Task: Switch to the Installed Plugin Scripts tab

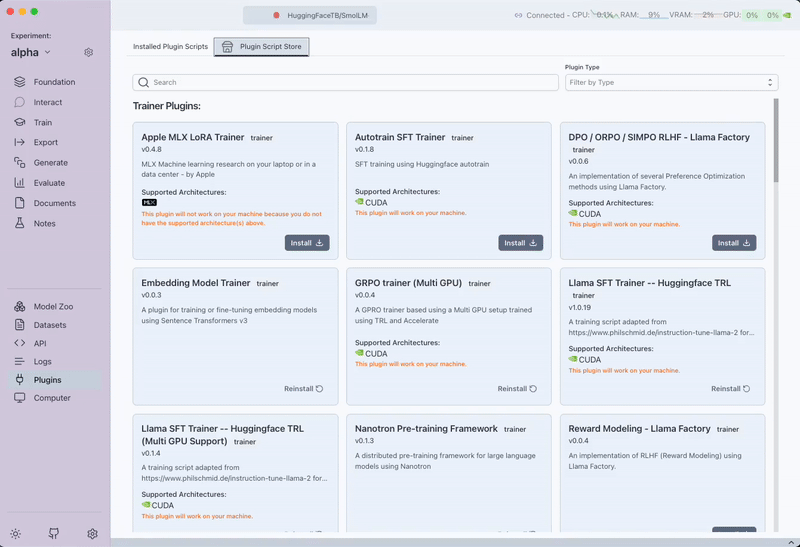Action: 171,47
